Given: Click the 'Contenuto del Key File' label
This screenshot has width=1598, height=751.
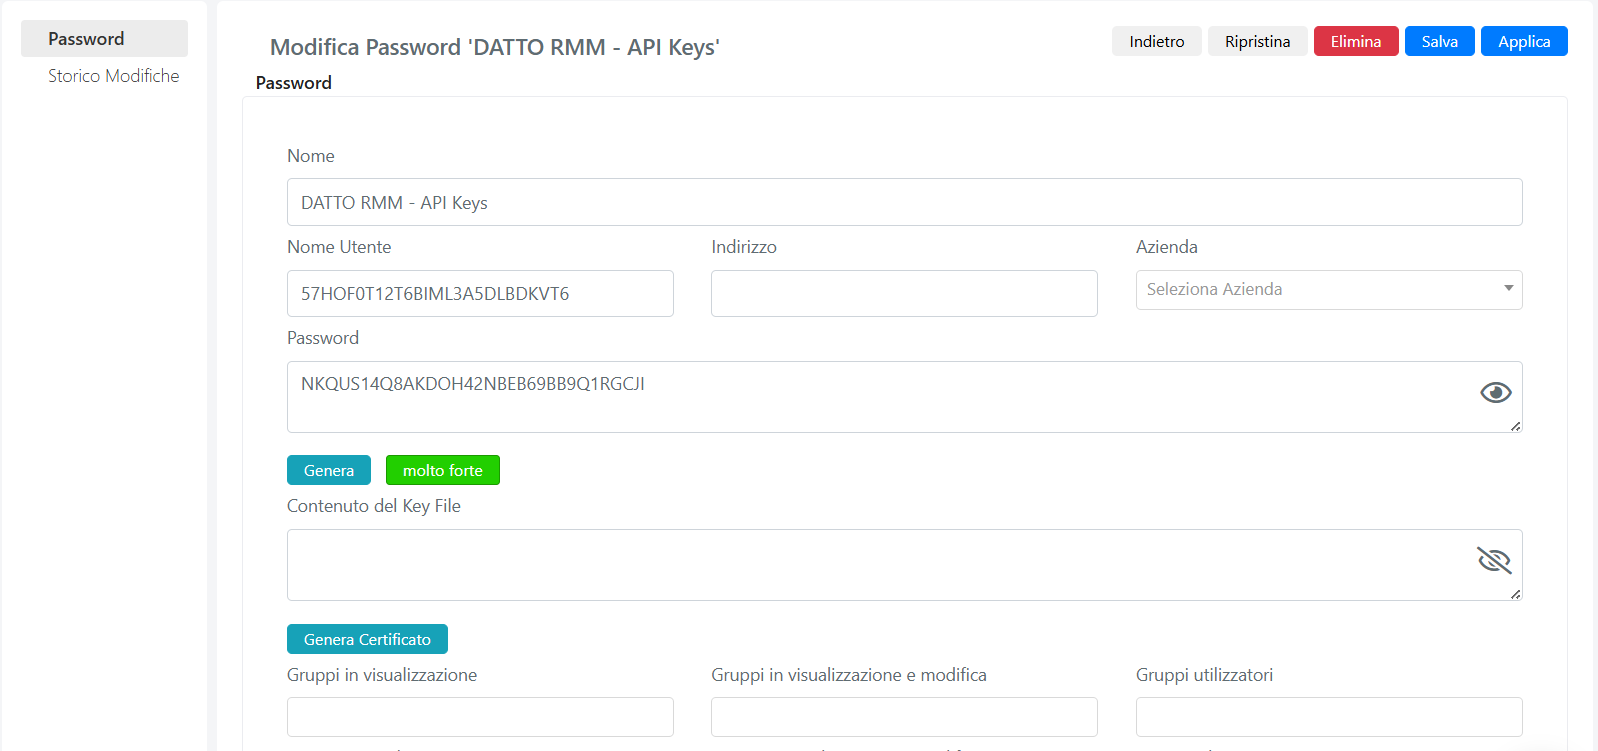Looking at the screenshot, I should pos(374,506).
